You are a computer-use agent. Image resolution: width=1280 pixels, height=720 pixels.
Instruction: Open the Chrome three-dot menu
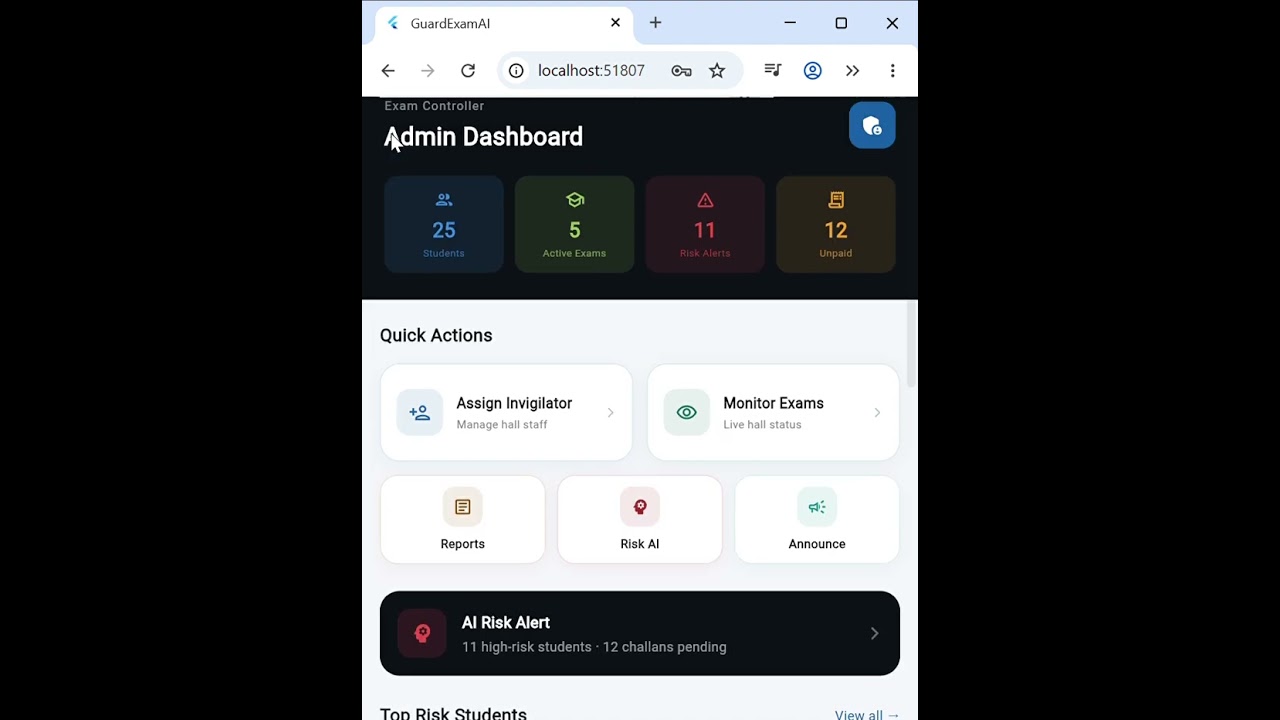[x=892, y=70]
